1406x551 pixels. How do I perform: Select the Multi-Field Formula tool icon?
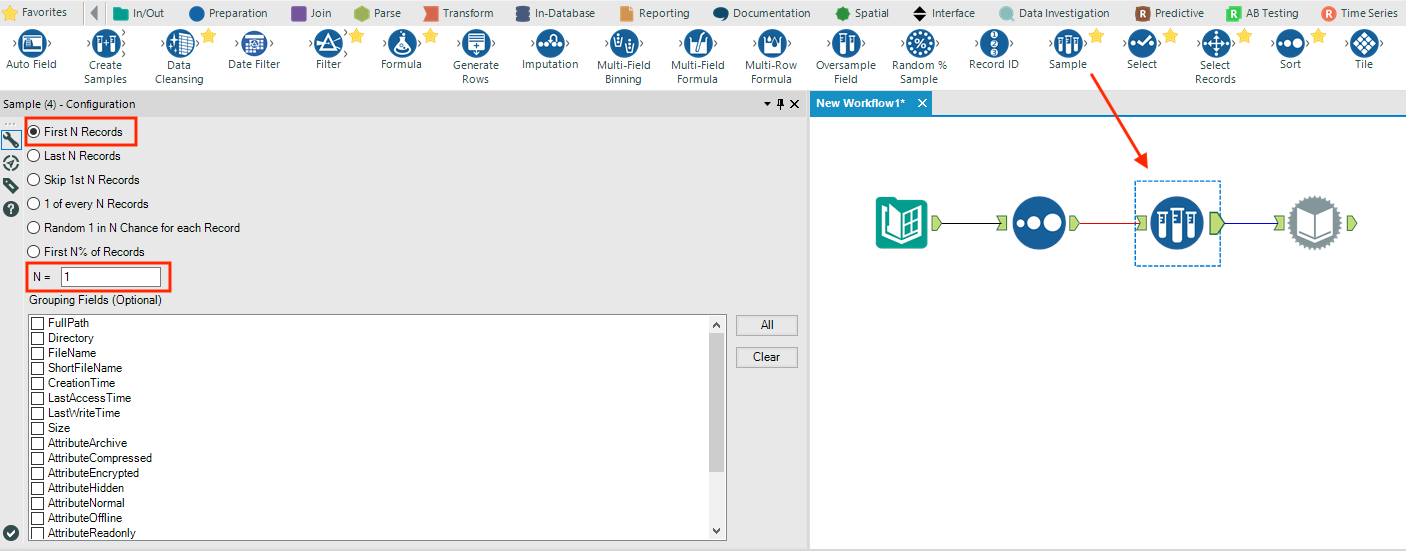tap(697, 42)
